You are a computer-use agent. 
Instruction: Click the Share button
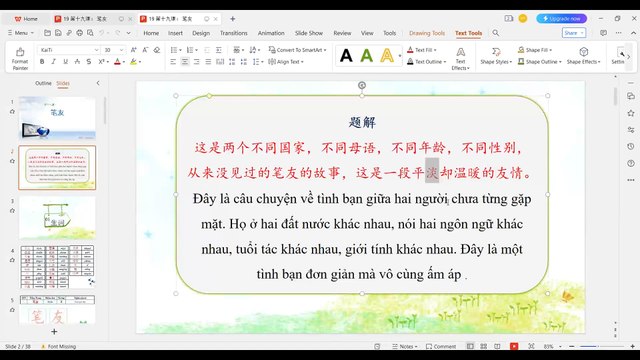tap(574, 33)
